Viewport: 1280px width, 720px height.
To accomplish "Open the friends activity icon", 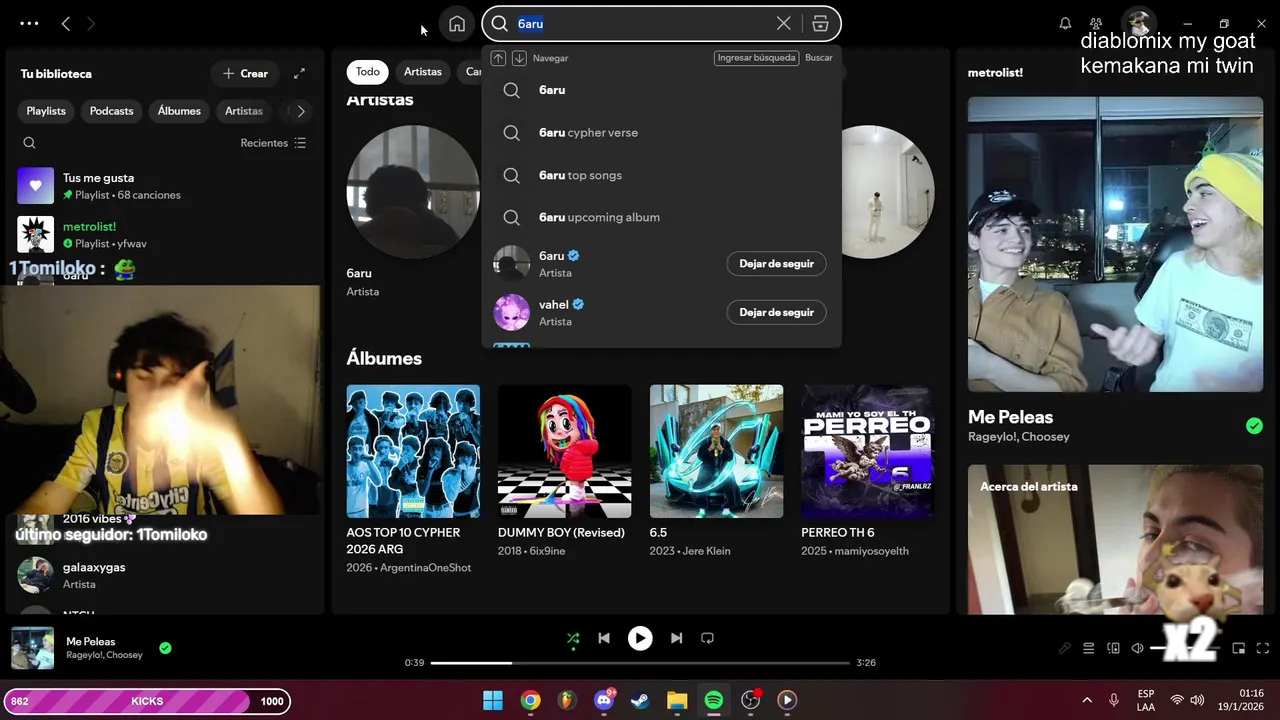I will pos(1096,24).
